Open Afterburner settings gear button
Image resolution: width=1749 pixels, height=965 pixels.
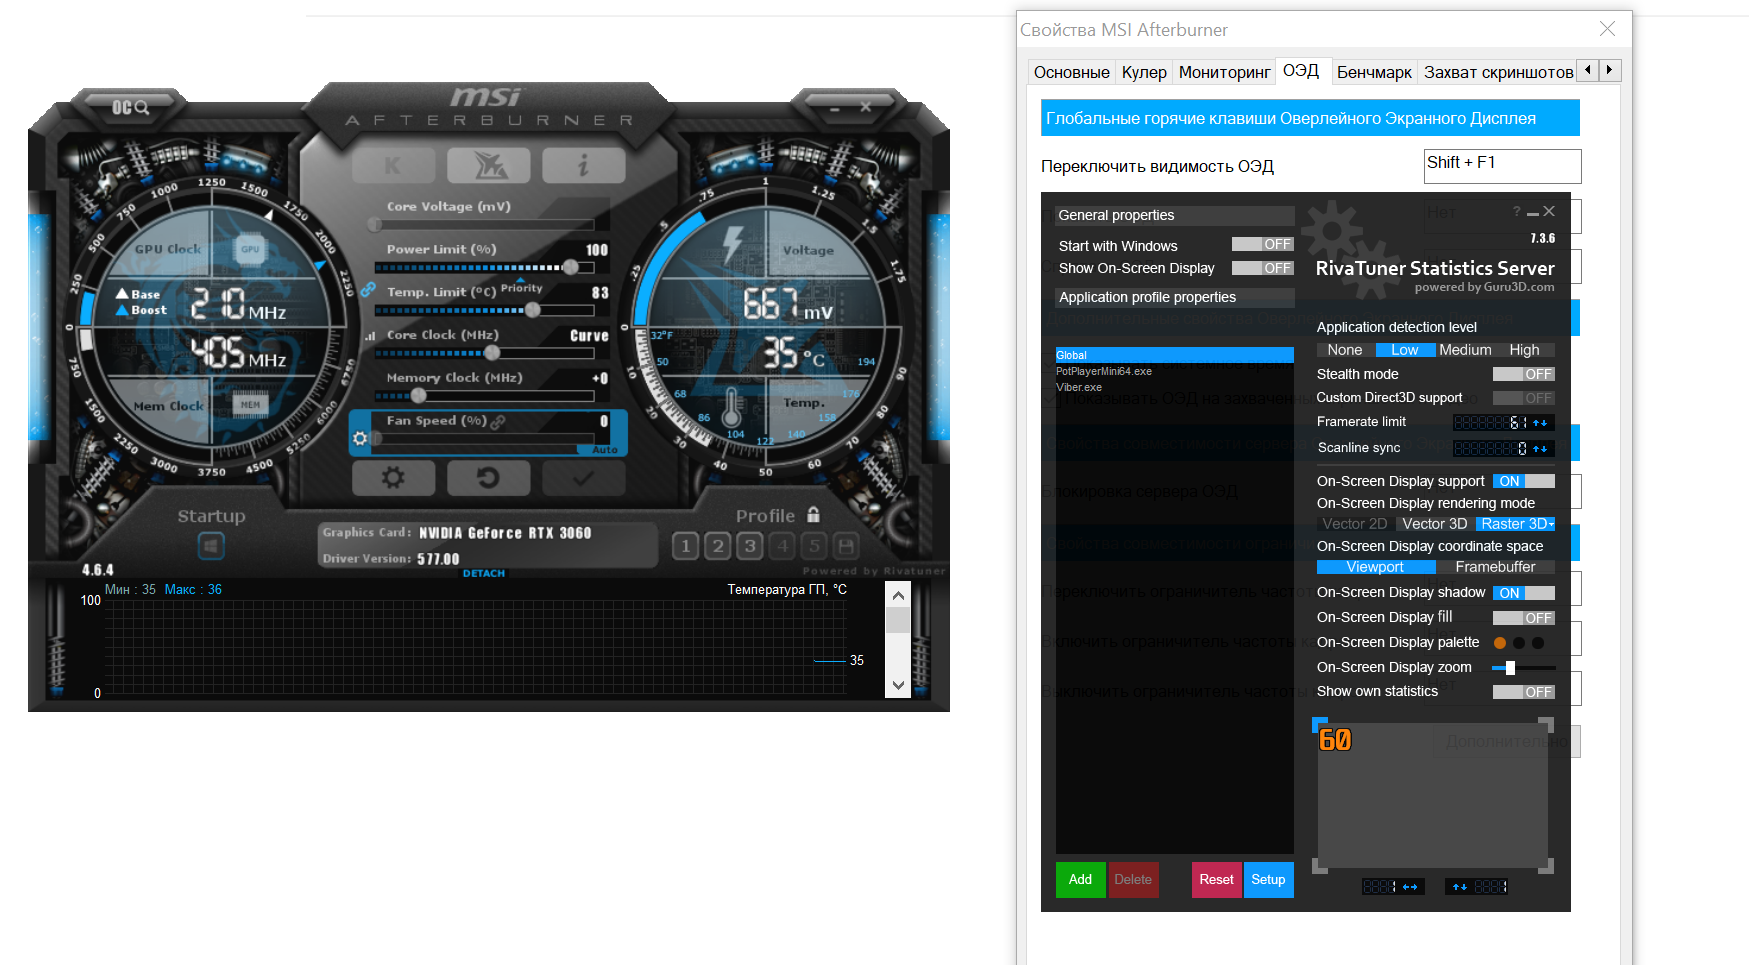[x=393, y=478]
